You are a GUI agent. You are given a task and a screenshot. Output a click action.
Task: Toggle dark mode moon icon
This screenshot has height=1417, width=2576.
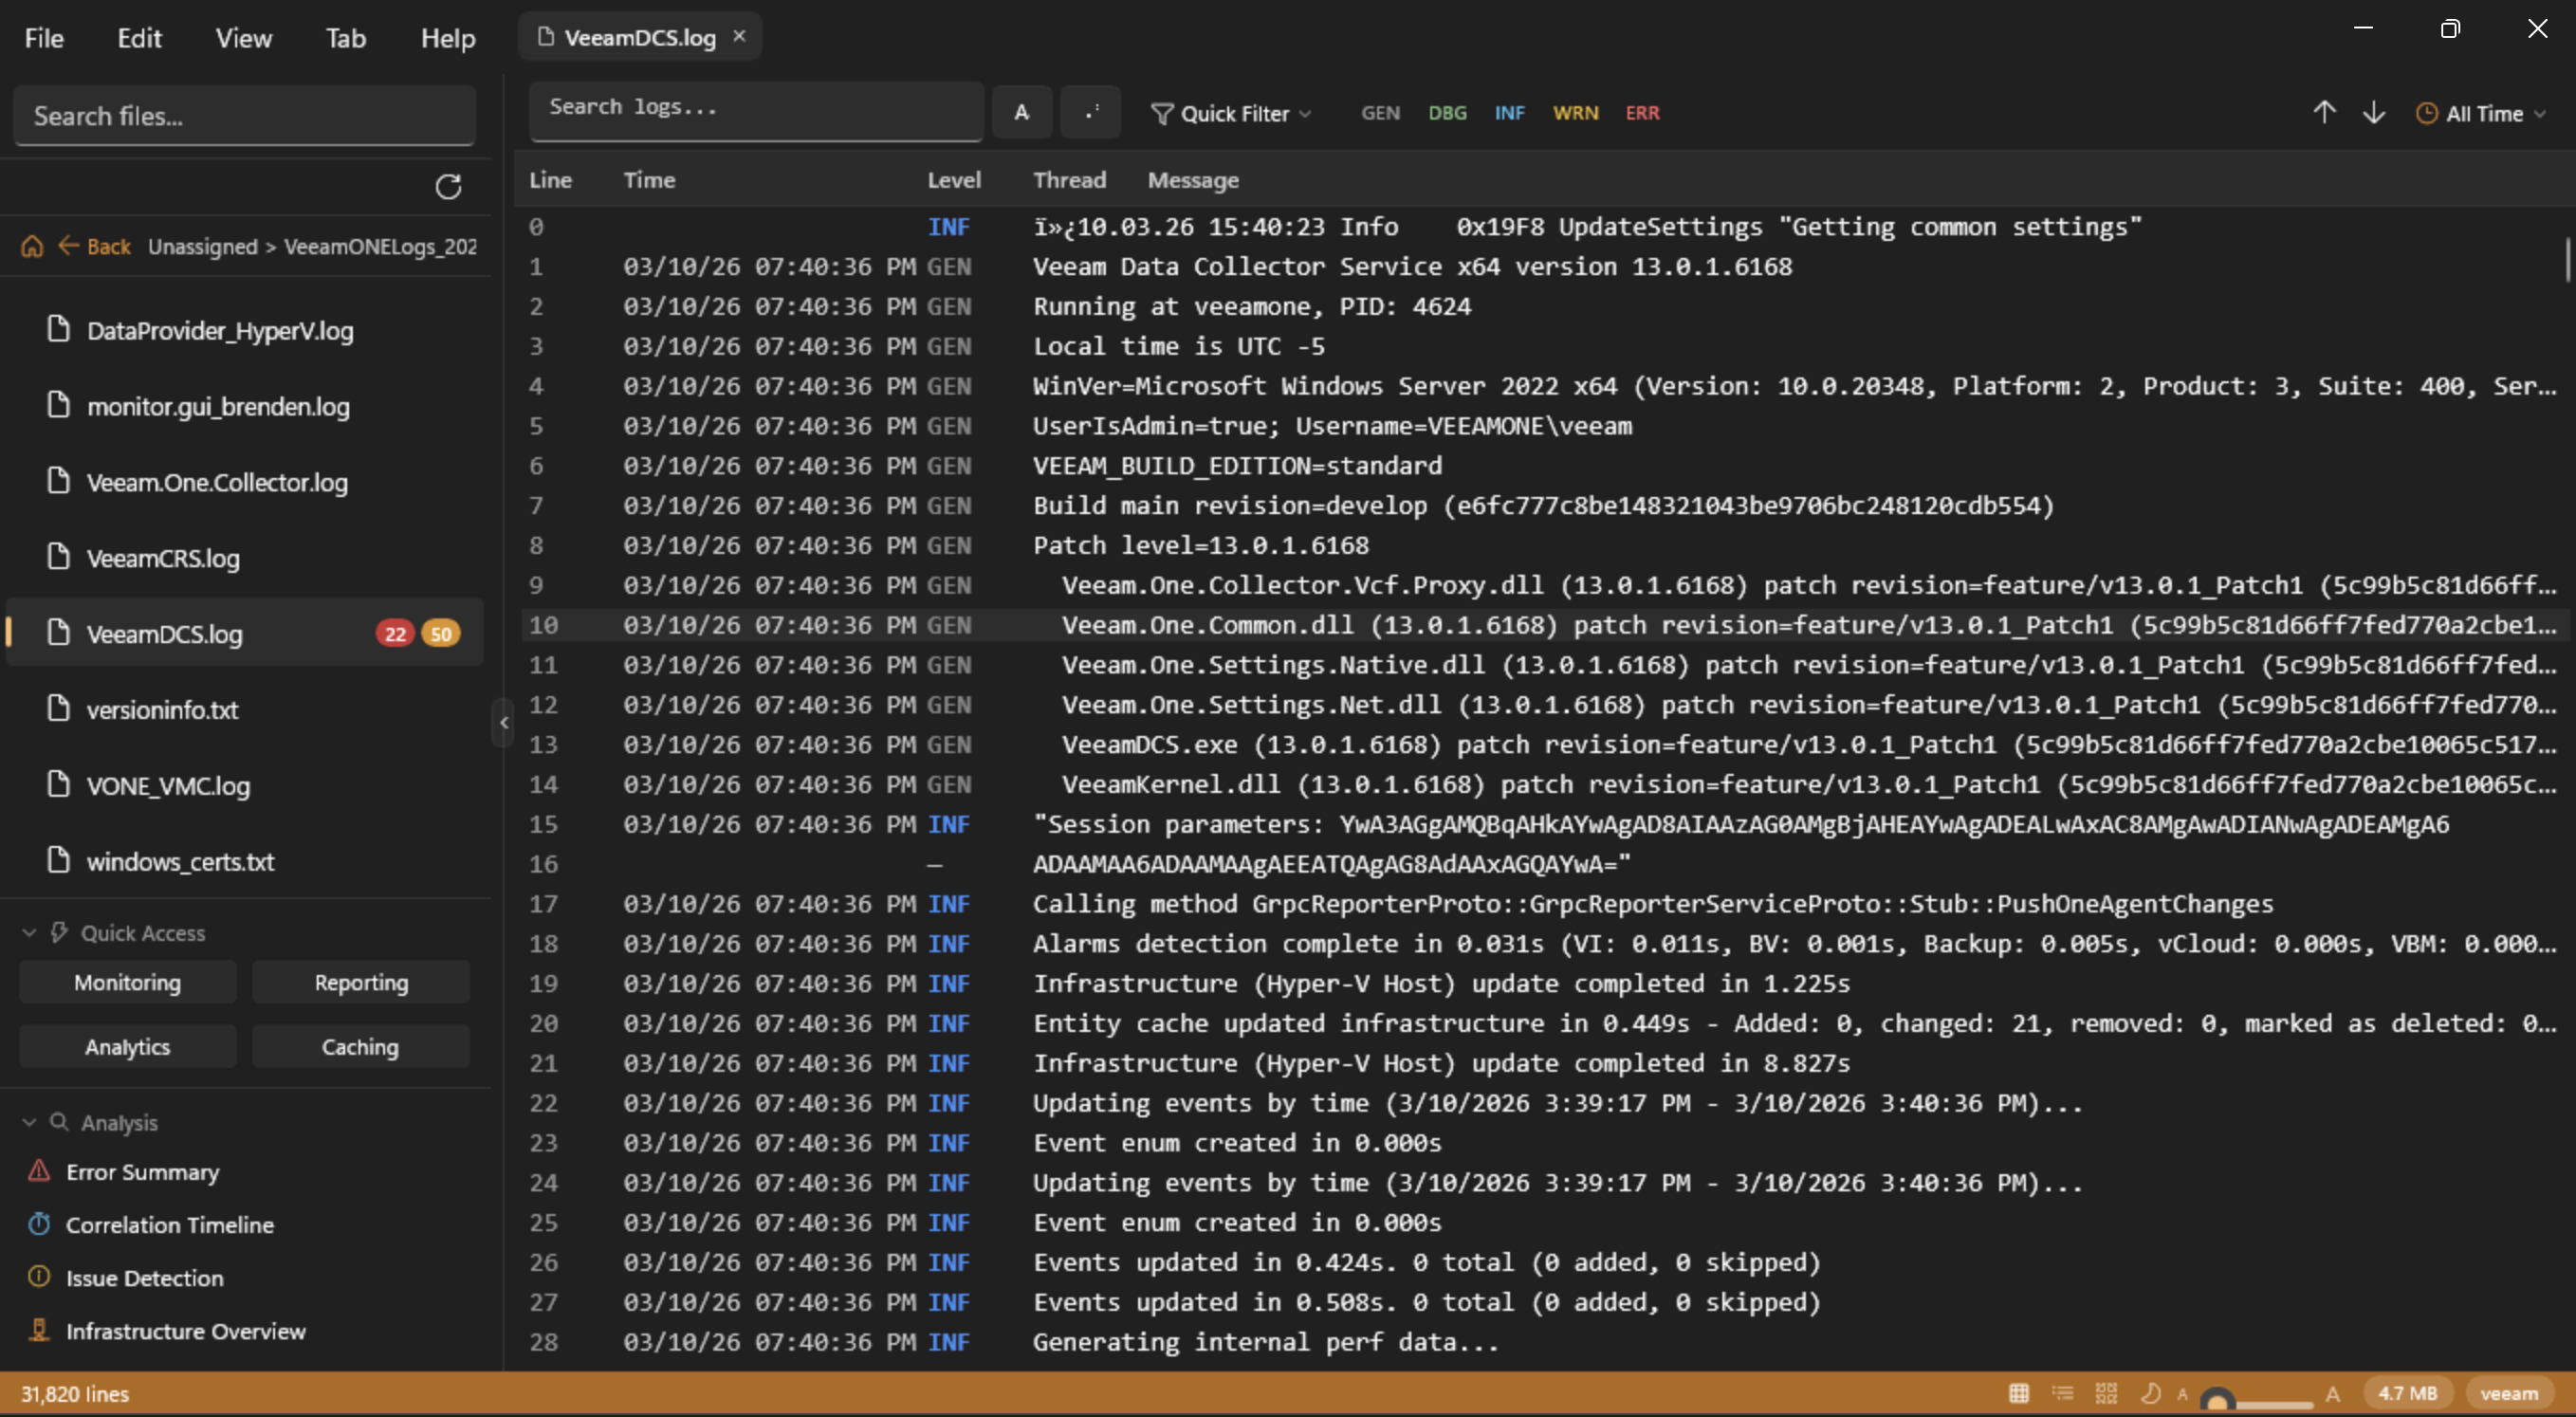[2150, 1393]
